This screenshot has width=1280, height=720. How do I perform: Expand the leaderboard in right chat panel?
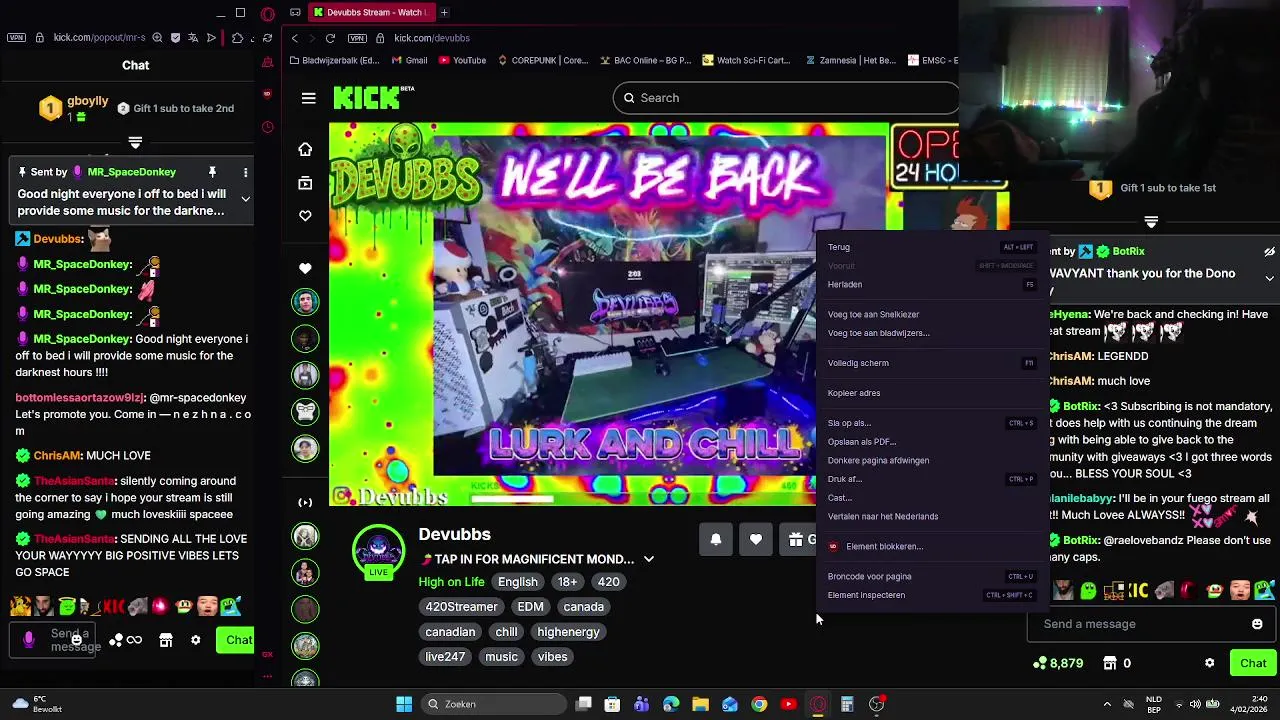[1151, 222]
